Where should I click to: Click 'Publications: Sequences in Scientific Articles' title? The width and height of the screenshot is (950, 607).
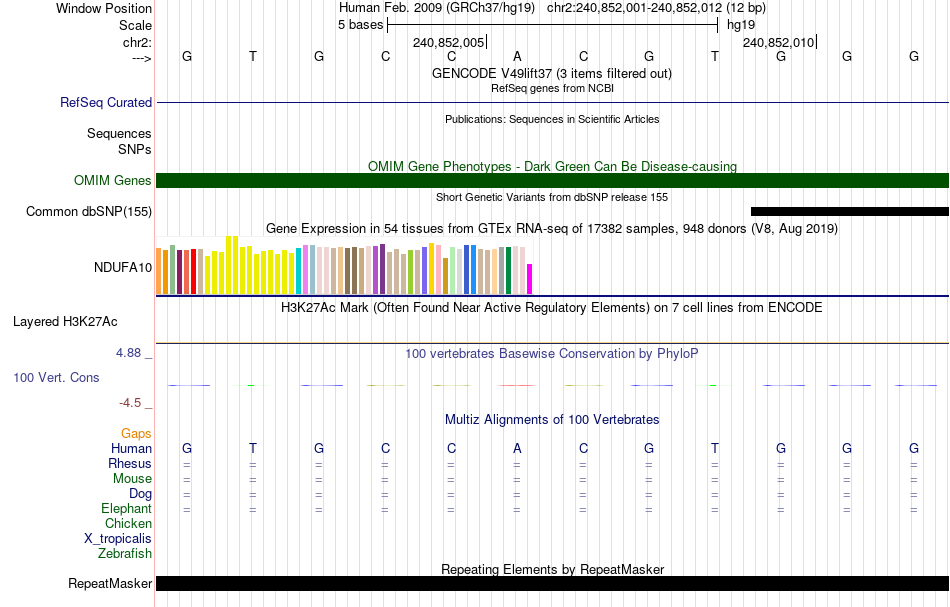point(552,119)
